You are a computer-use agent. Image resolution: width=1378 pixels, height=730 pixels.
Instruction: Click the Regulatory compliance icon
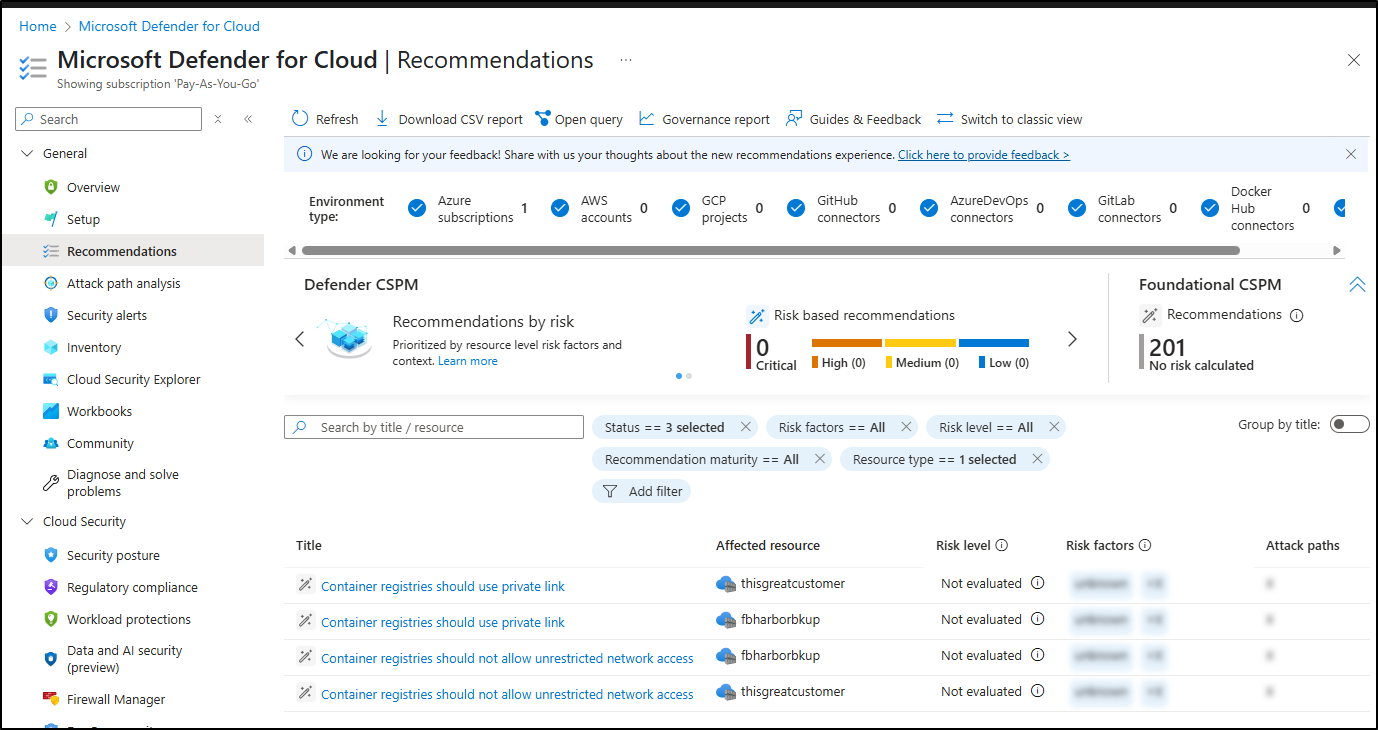(51, 587)
